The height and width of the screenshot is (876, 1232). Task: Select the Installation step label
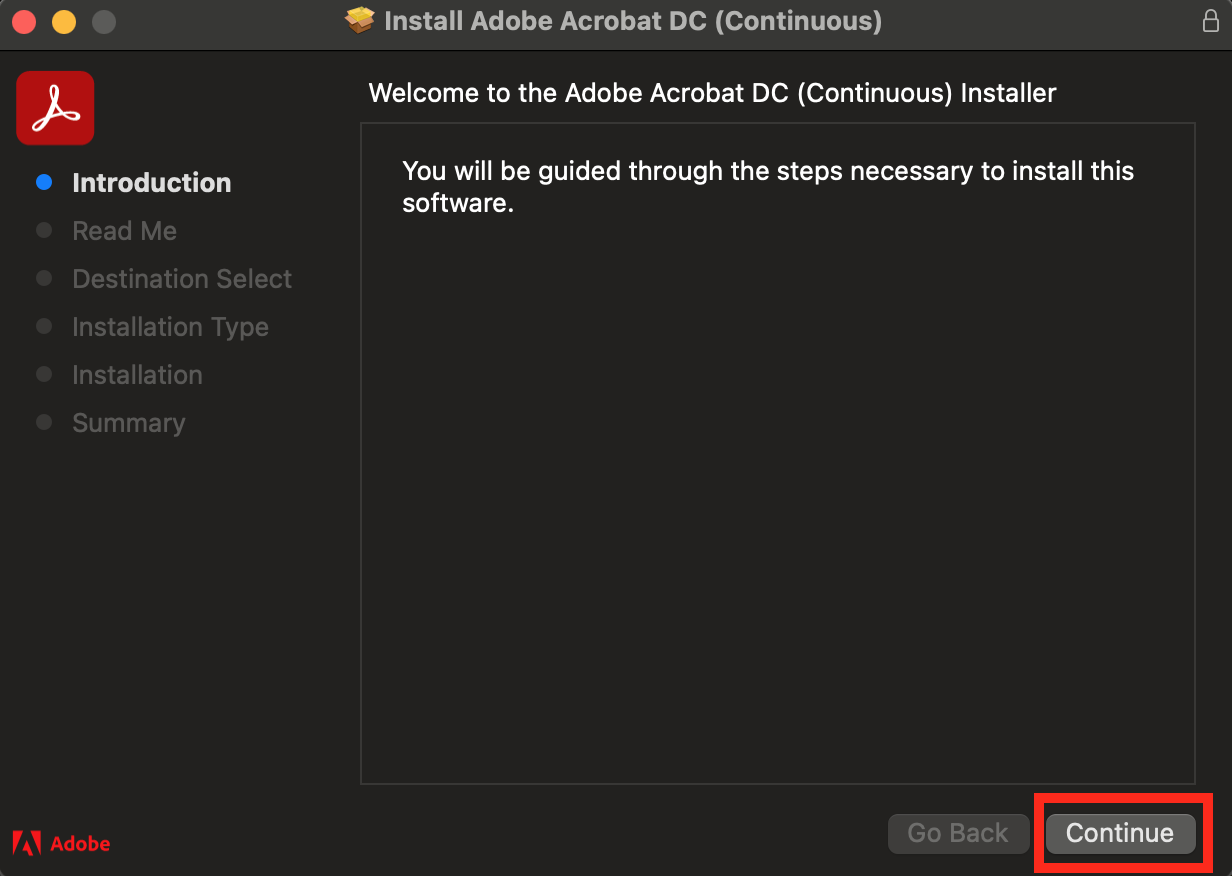pyautogui.click(x=137, y=375)
